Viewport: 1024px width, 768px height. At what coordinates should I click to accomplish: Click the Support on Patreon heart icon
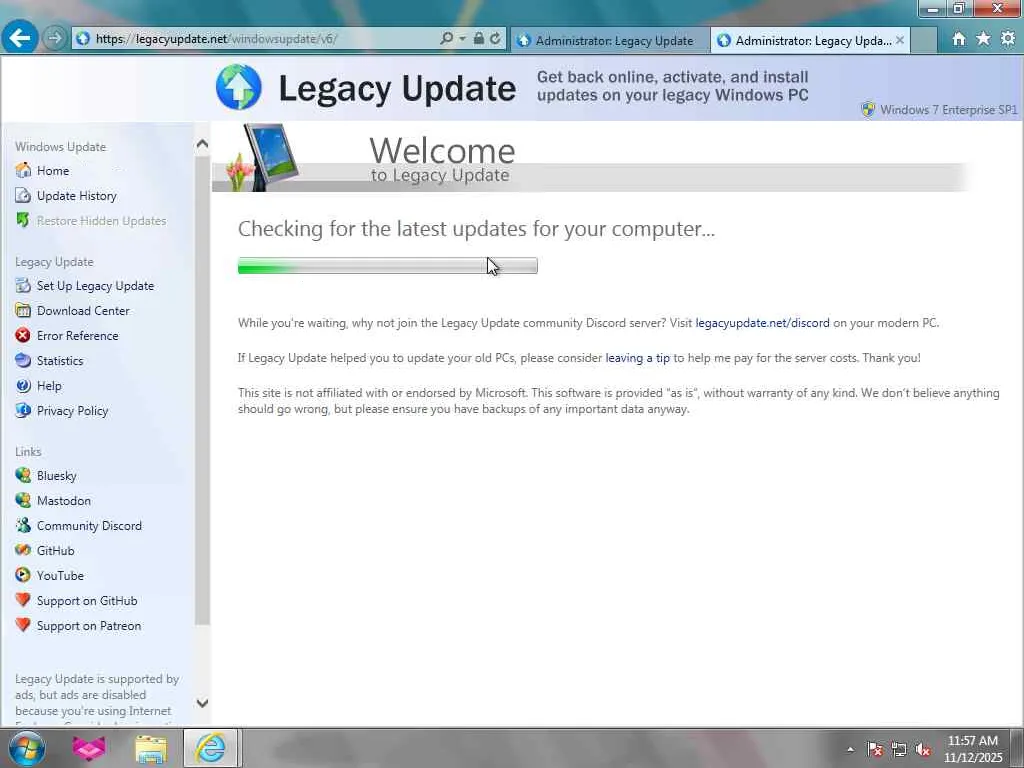coord(23,625)
